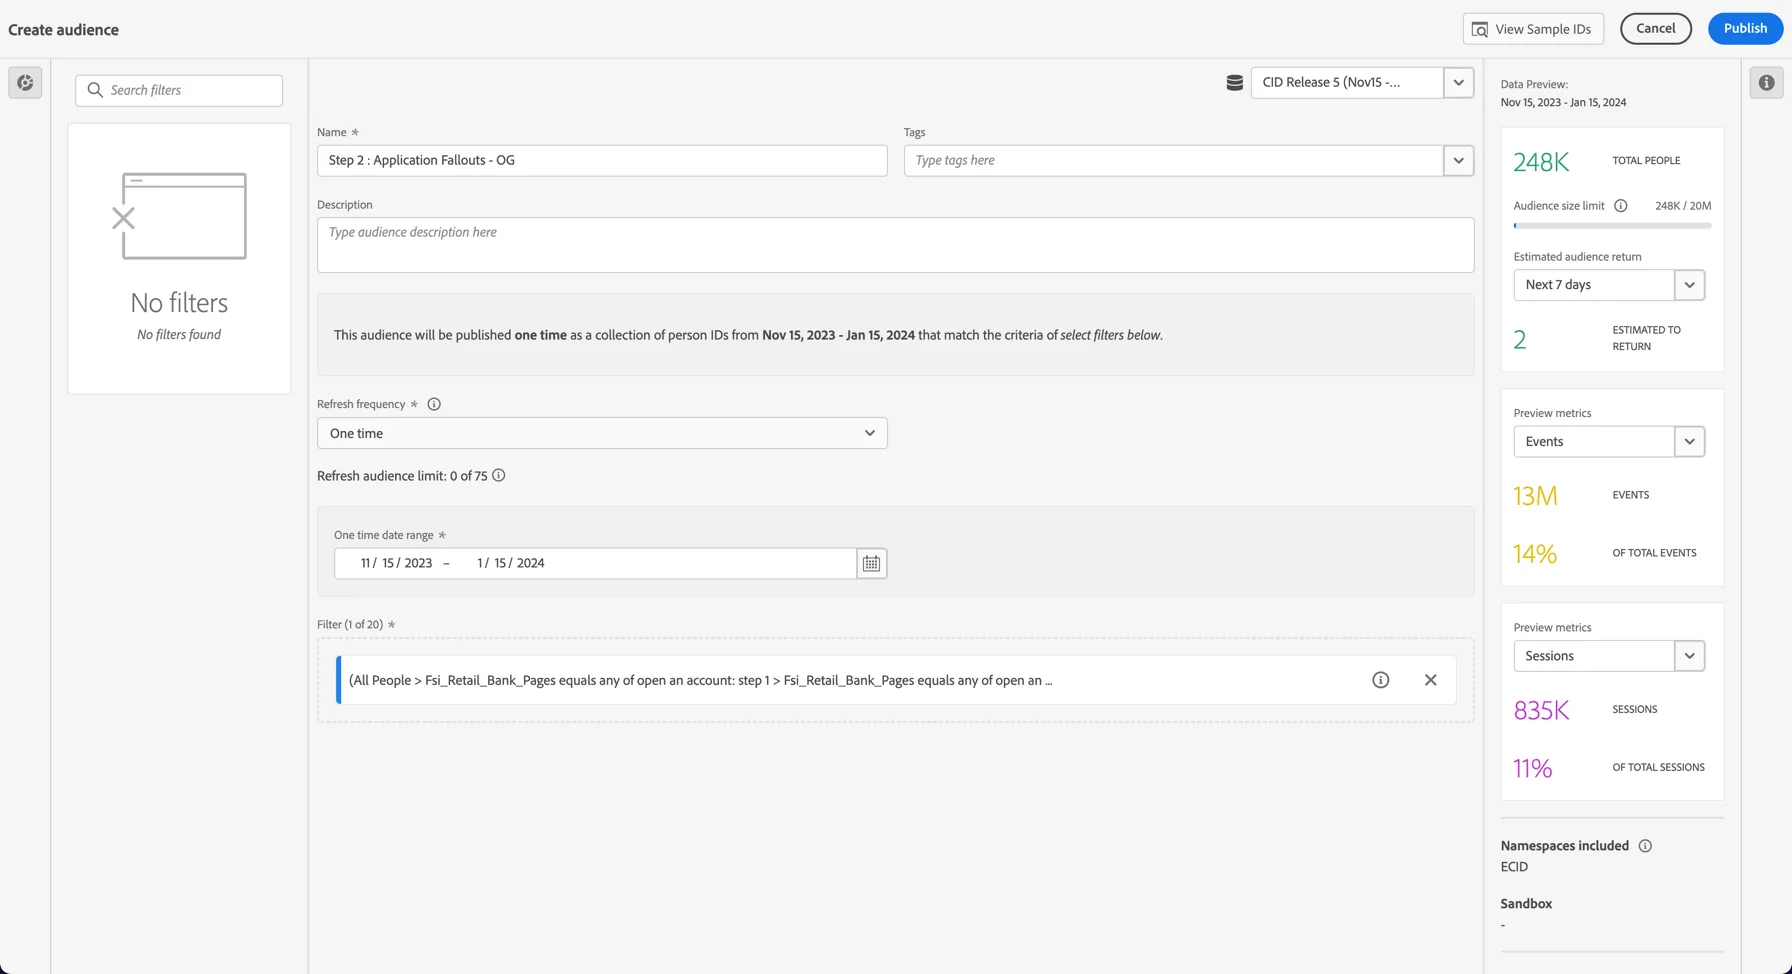Click the estimated to return value 2
This screenshot has height=974, width=1792.
click(x=1520, y=340)
